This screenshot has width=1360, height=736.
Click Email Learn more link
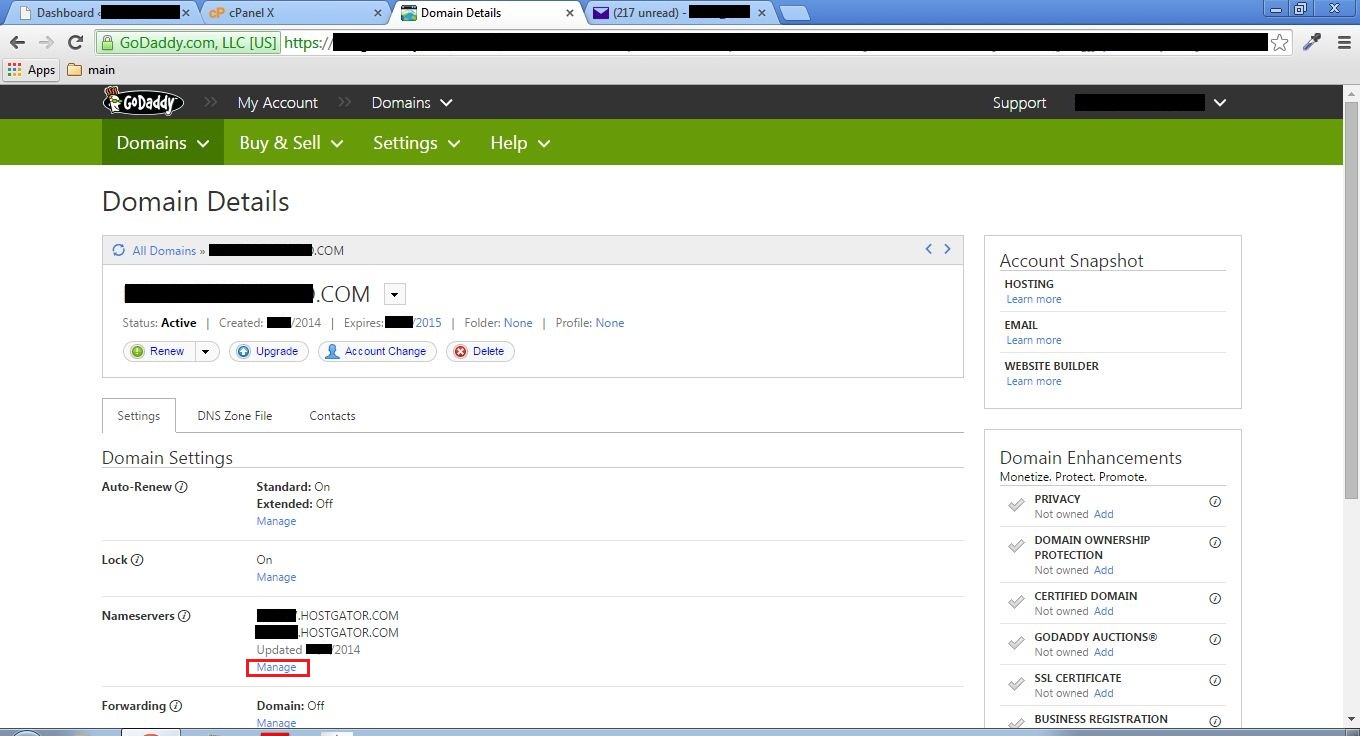tap(1034, 340)
